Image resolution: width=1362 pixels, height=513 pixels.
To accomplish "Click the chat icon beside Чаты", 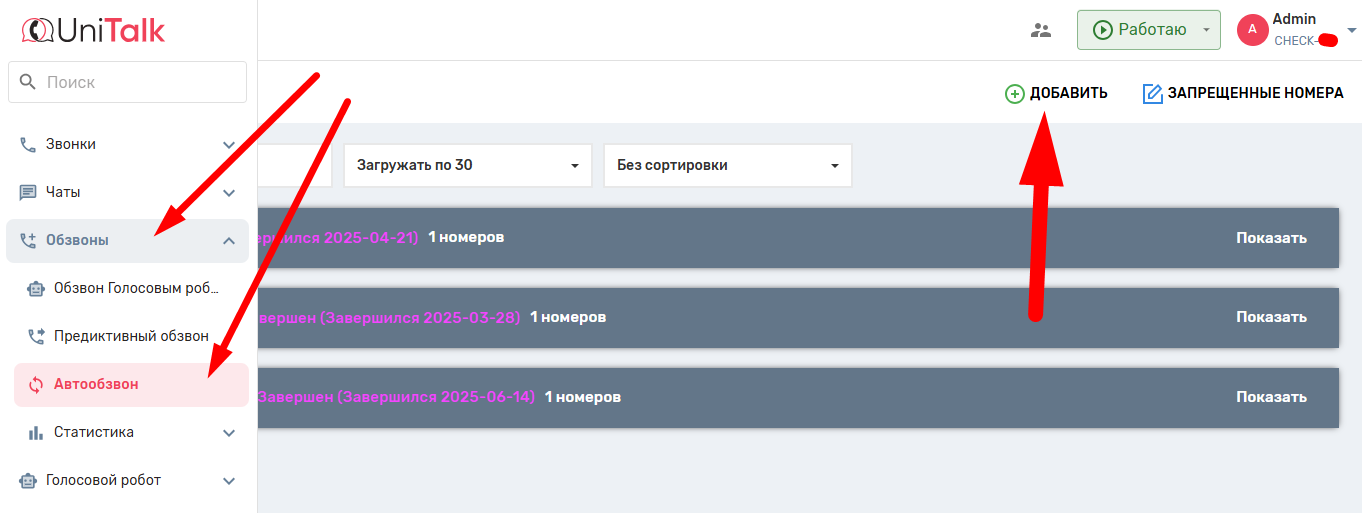I will pyautogui.click(x=28, y=192).
